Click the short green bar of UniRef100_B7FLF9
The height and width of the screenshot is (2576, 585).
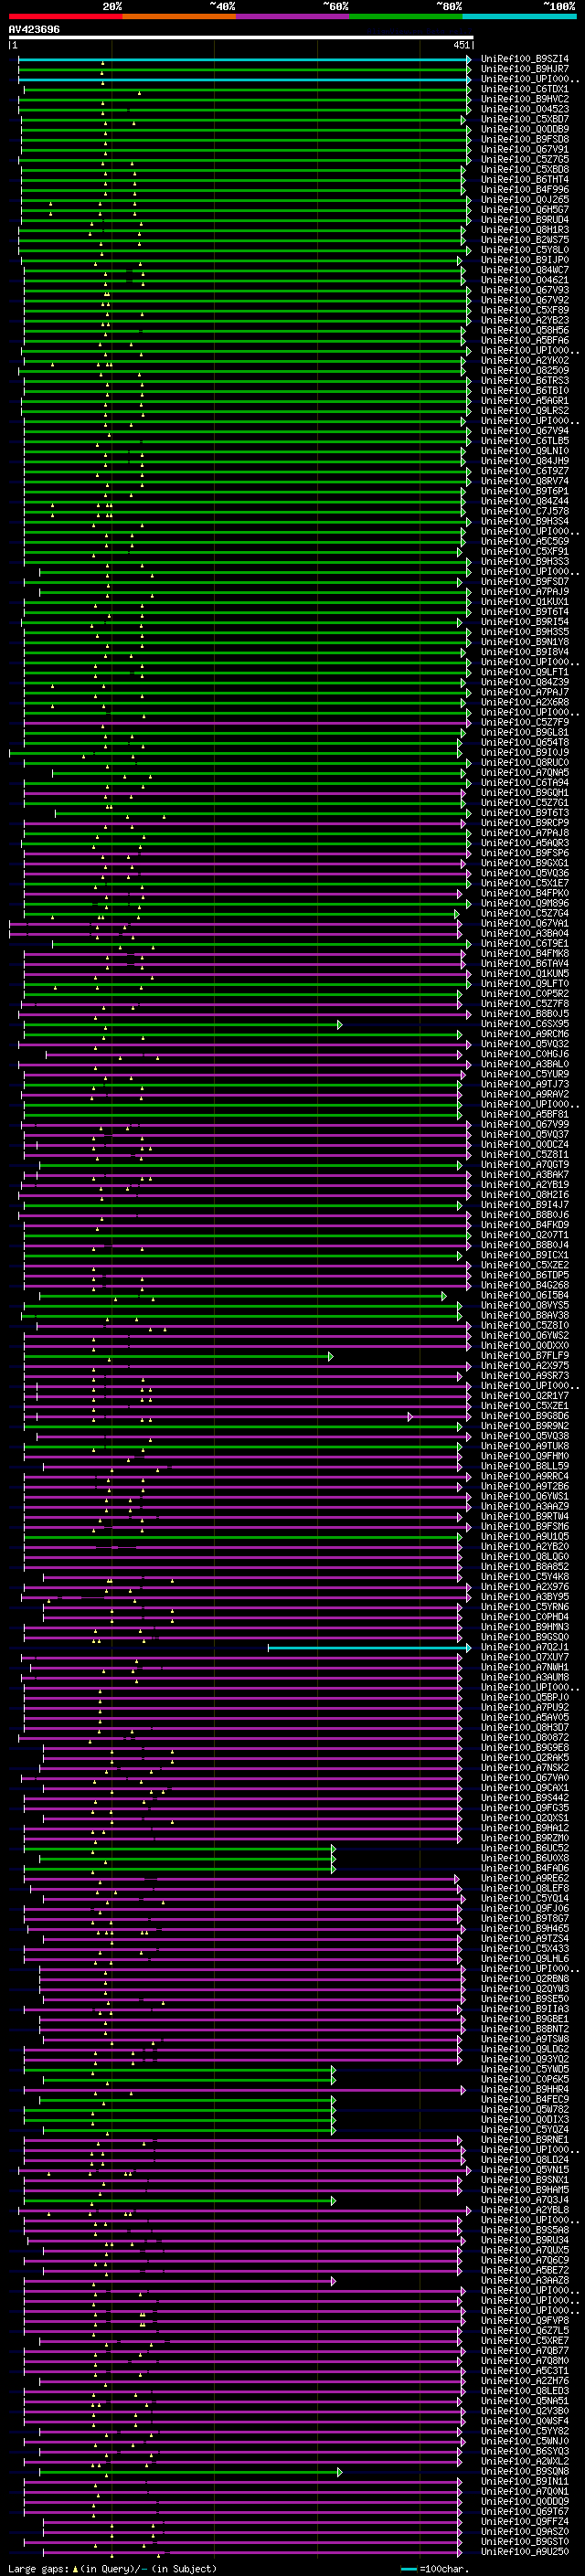tap(178, 1357)
